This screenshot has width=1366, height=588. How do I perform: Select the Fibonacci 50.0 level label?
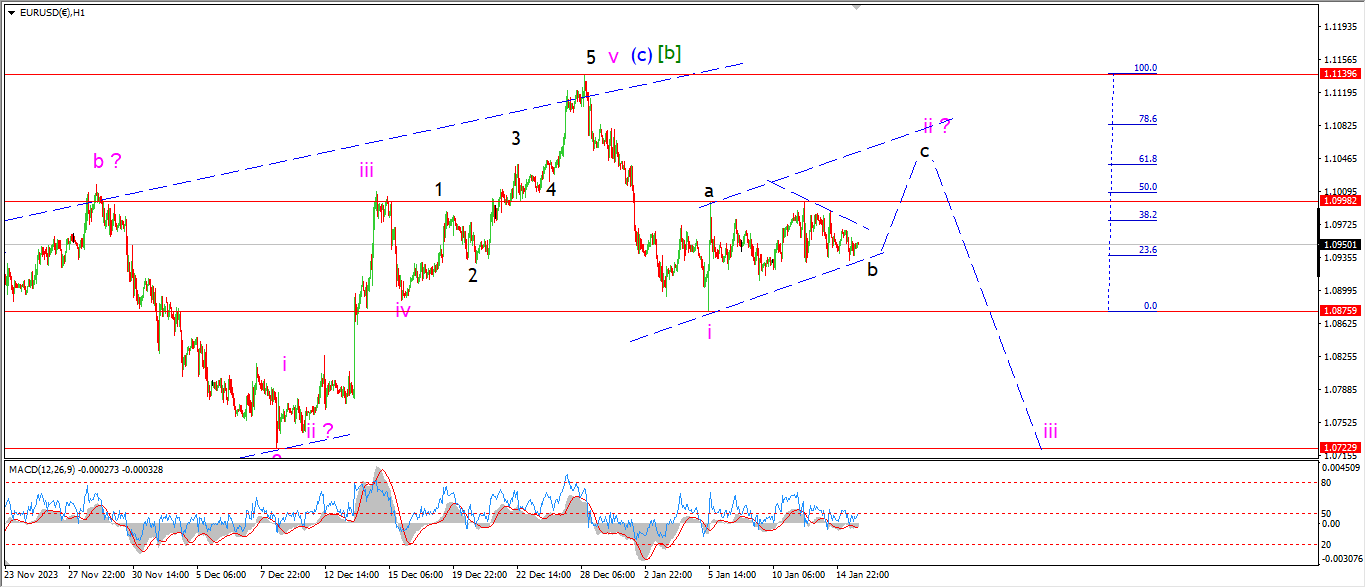[x=1148, y=187]
